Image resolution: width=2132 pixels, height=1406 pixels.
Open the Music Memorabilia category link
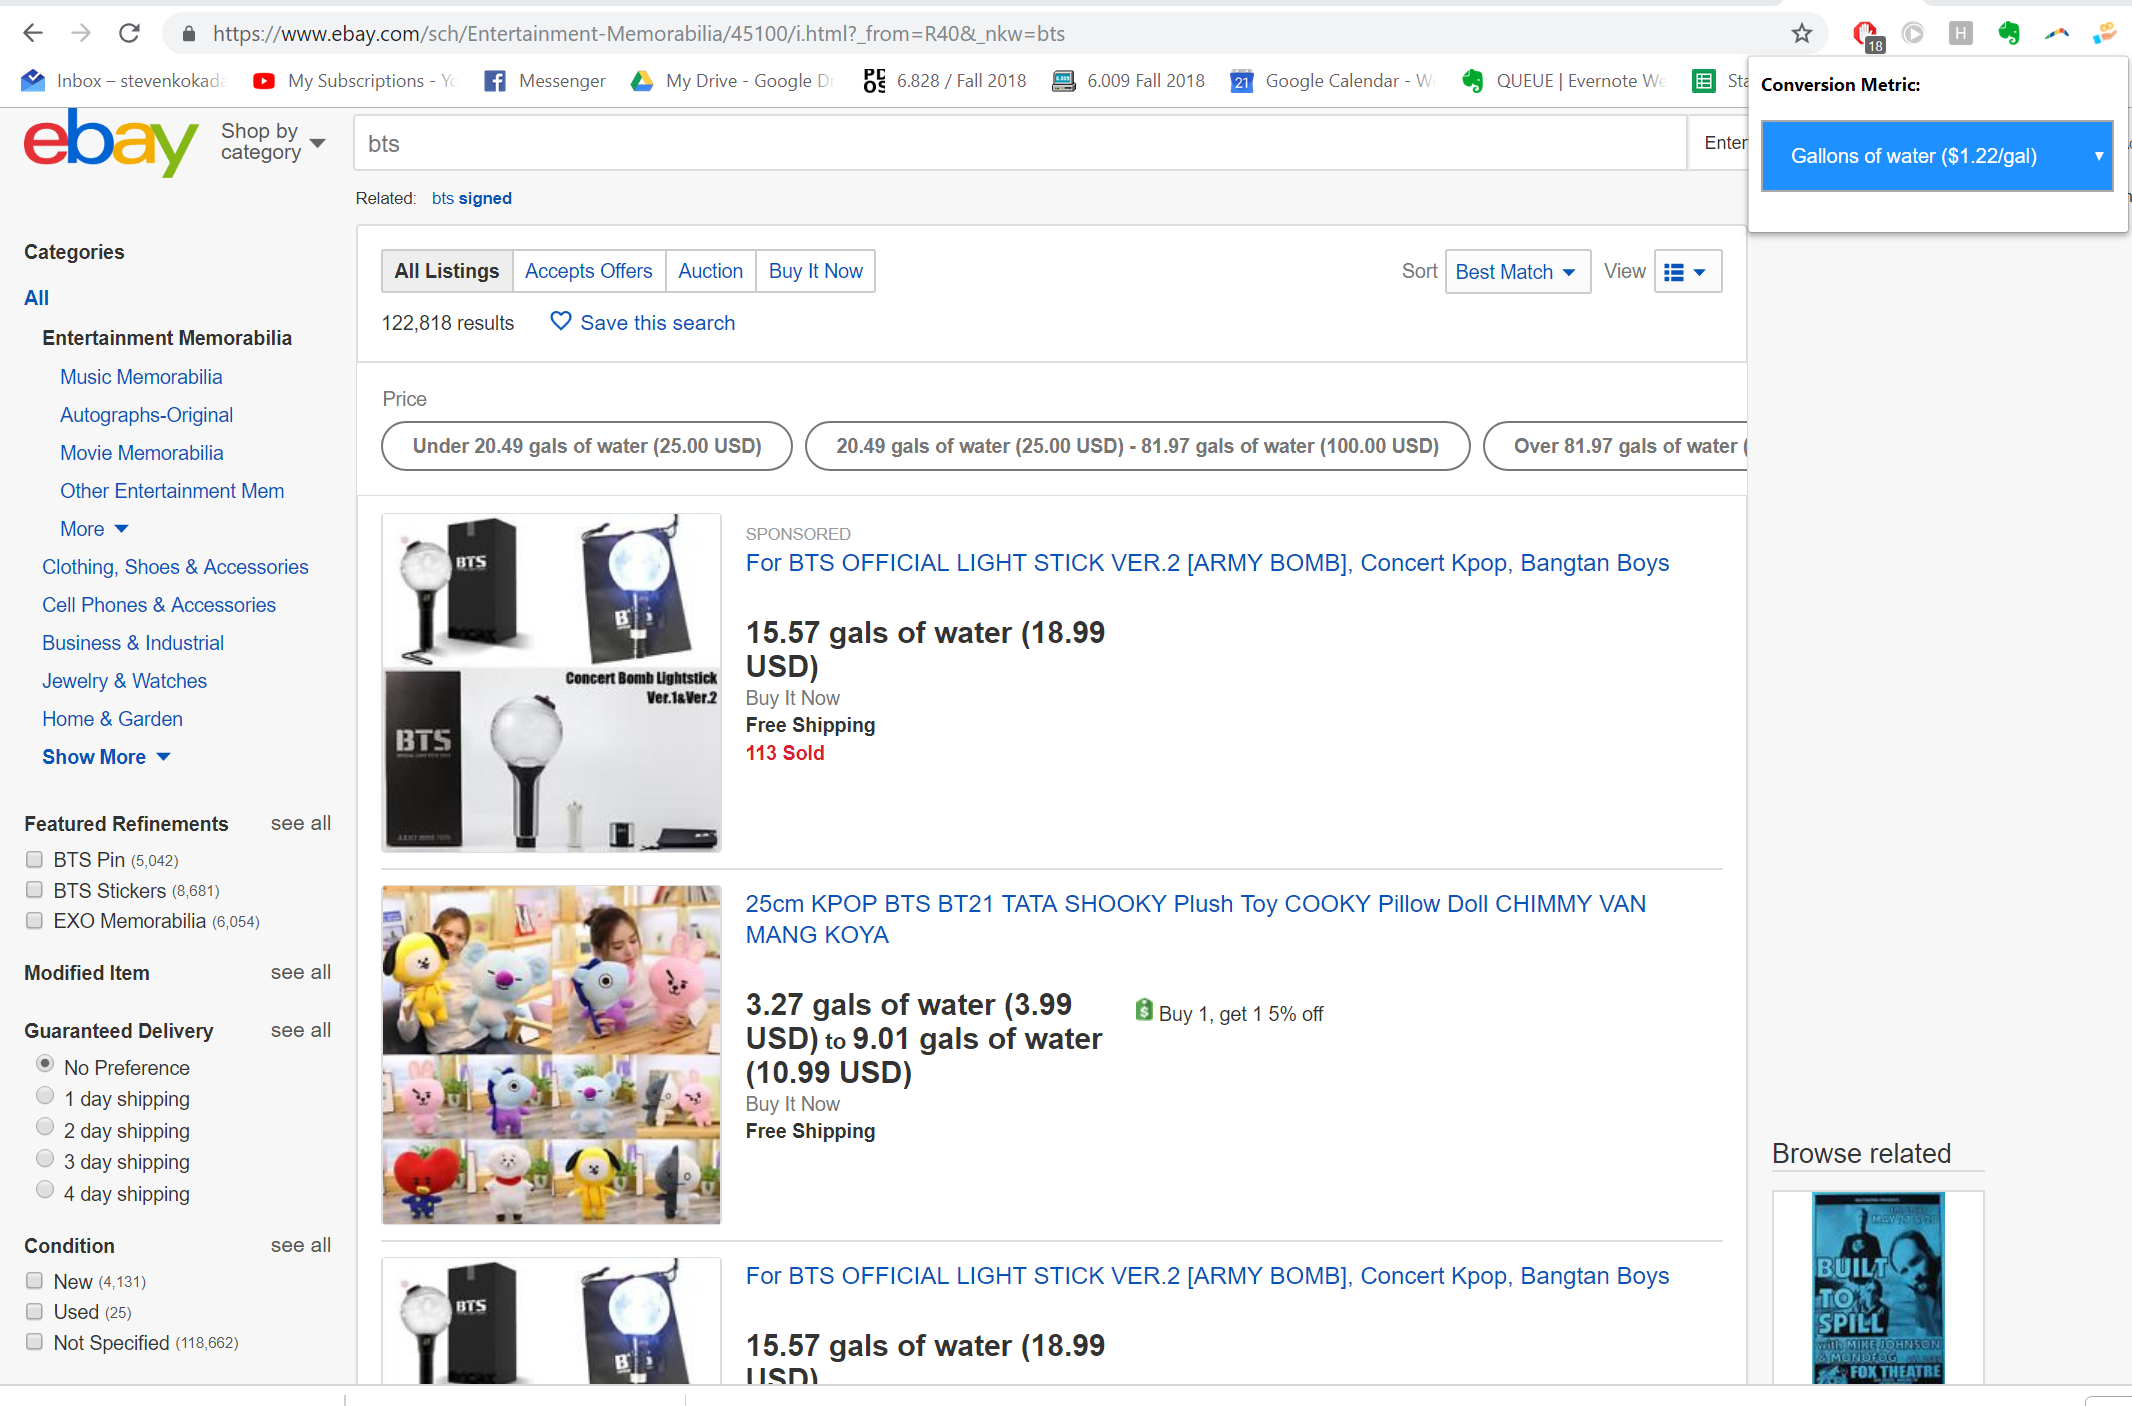click(x=141, y=377)
